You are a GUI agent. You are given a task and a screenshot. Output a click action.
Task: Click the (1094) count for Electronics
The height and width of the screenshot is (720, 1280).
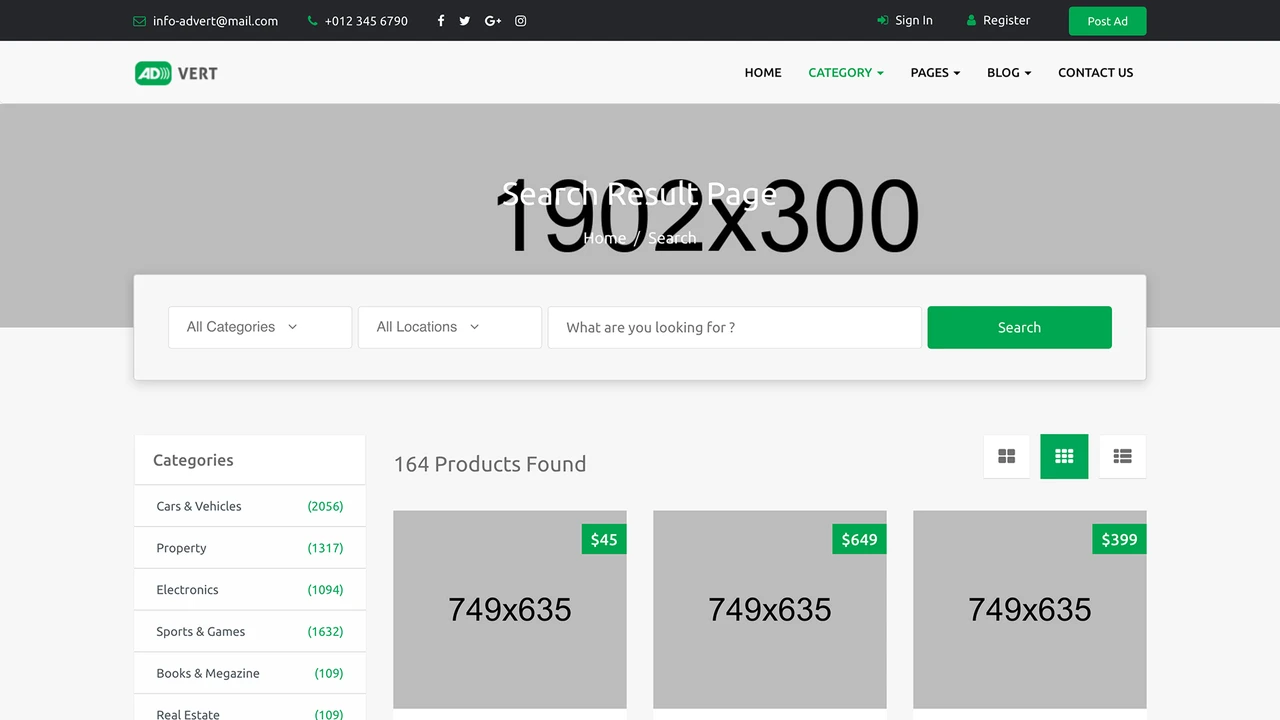tap(325, 590)
